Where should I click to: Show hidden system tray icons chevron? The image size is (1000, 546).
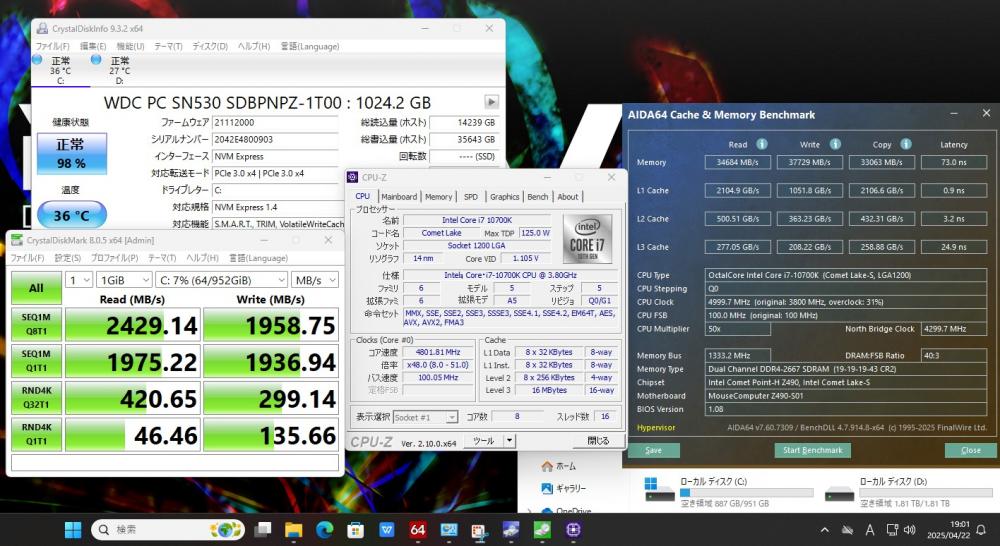coord(825,529)
